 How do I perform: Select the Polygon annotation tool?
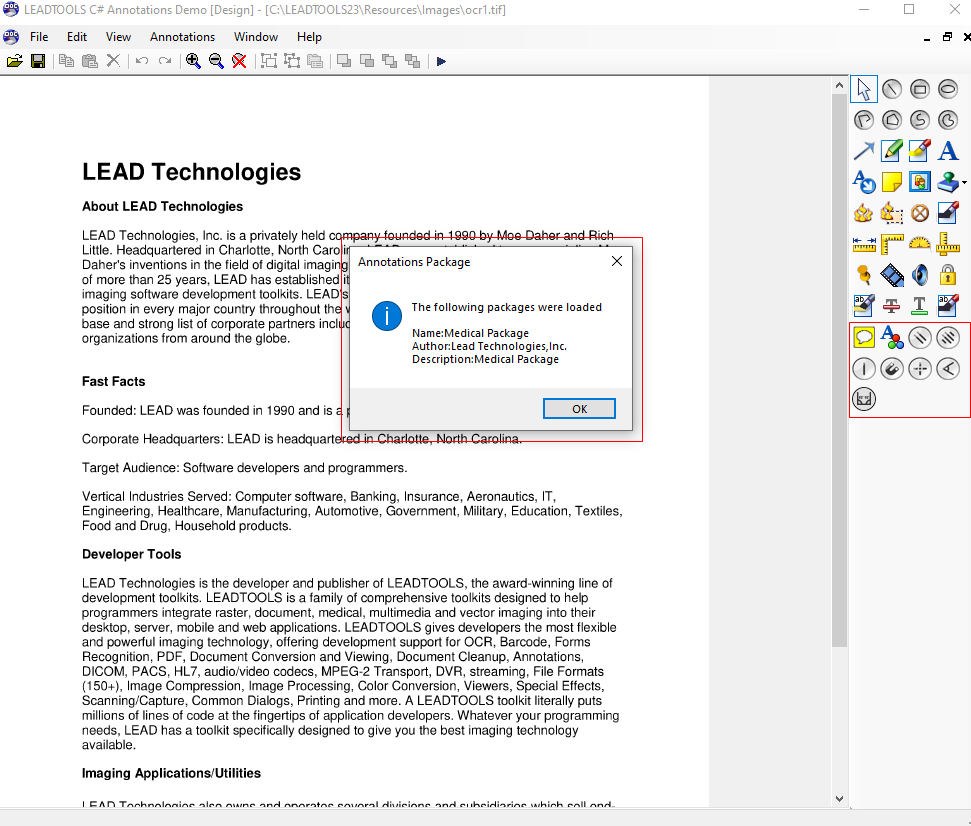[892, 120]
